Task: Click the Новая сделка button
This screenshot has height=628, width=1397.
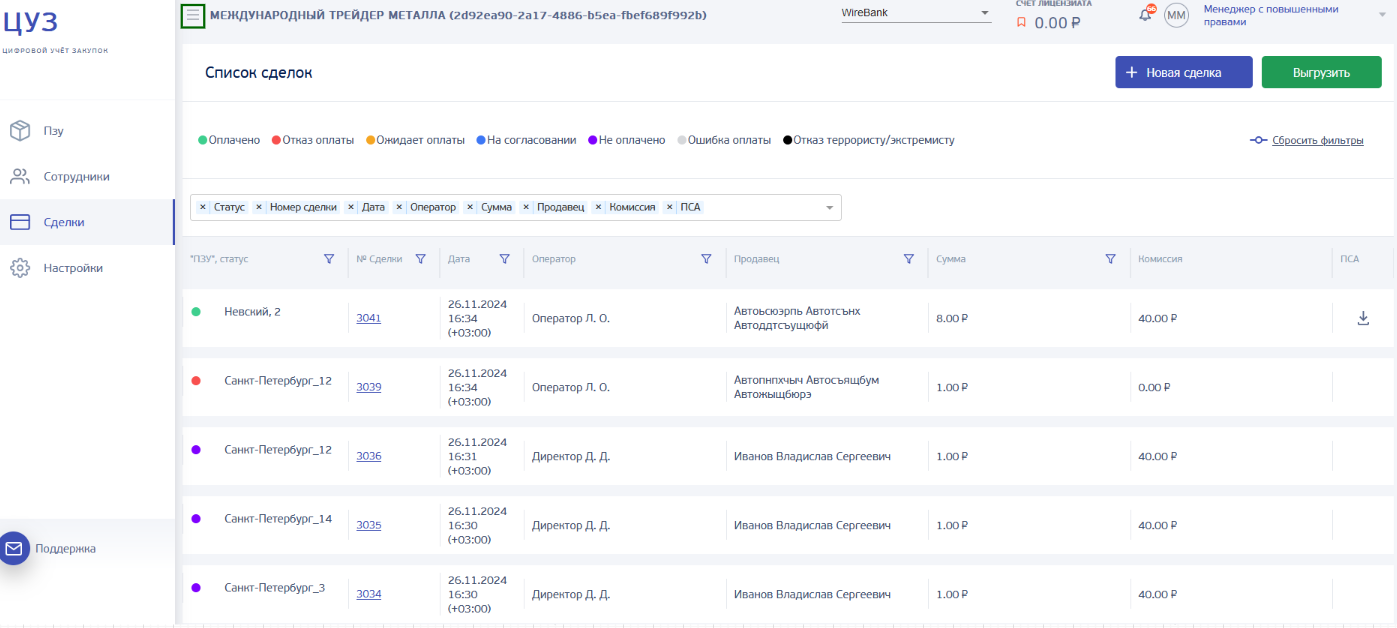Action: 1183,72
